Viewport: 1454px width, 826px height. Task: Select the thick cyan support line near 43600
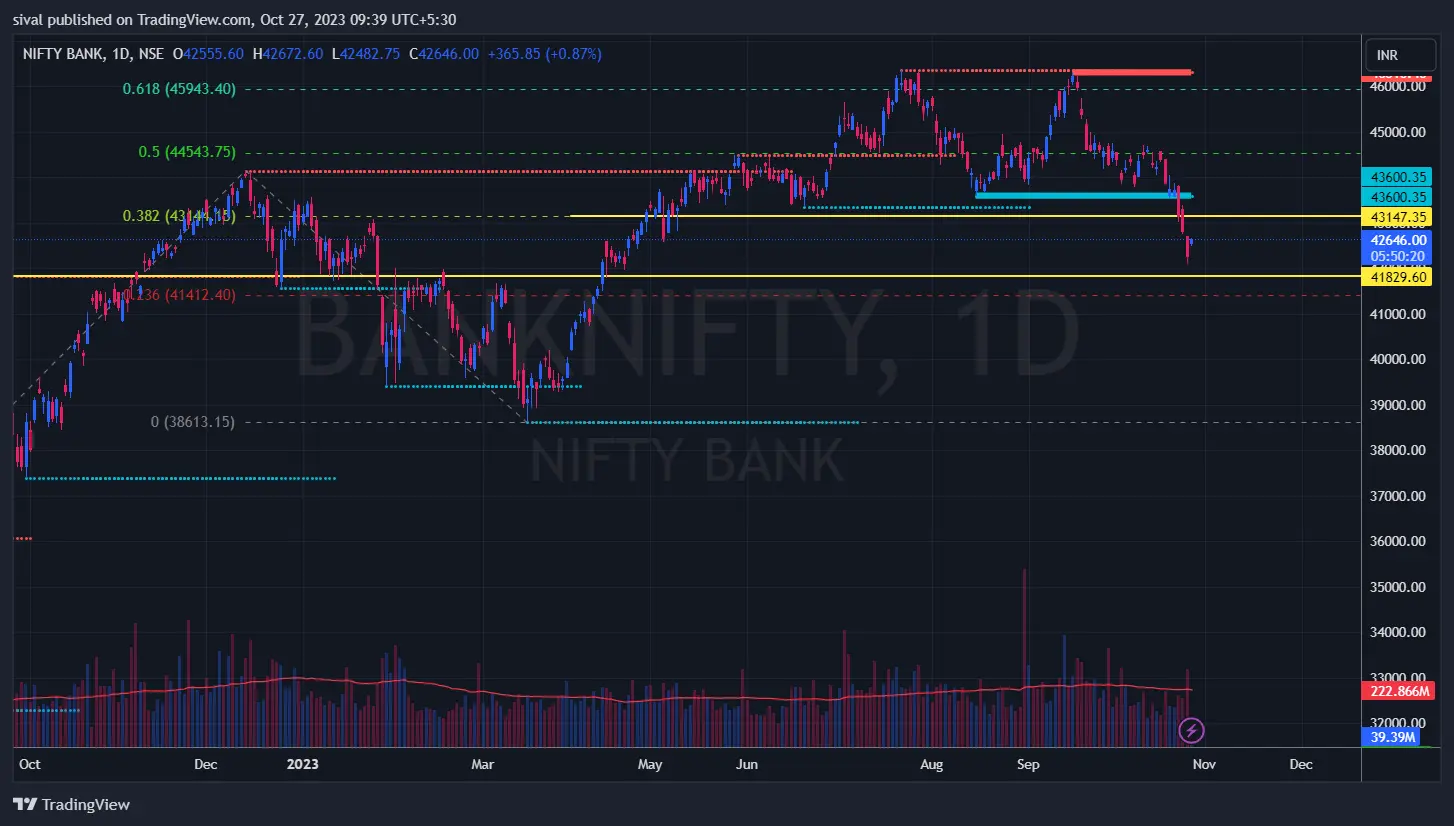(x=1084, y=196)
